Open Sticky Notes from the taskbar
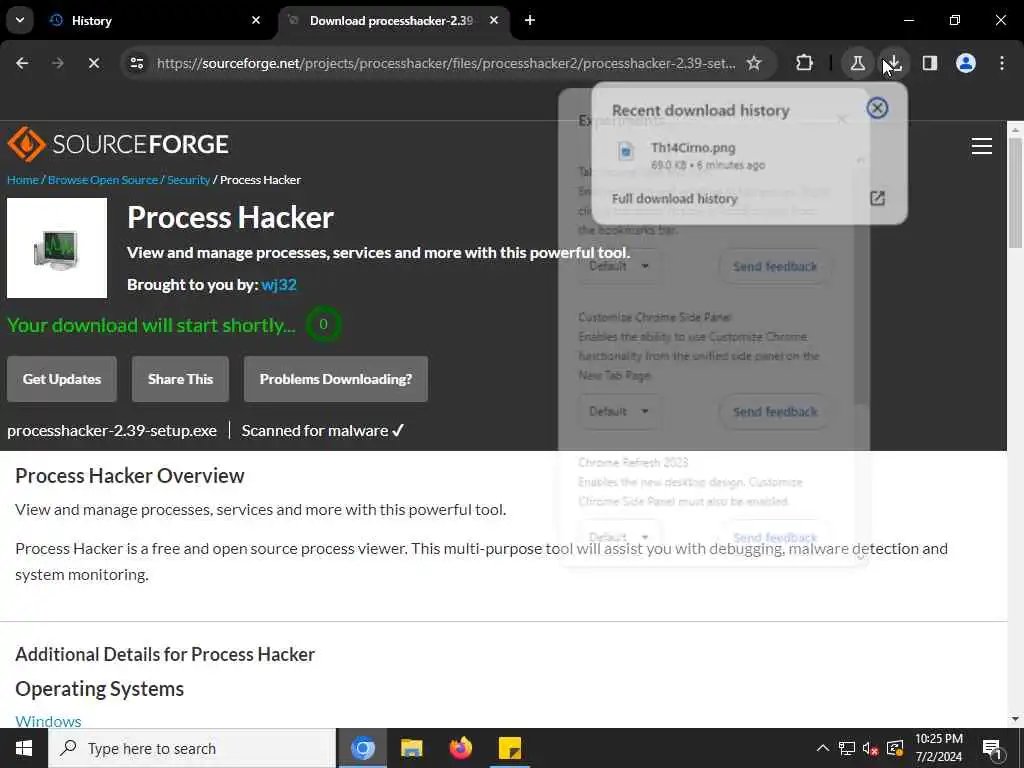The height and width of the screenshot is (768, 1024). tap(509, 748)
